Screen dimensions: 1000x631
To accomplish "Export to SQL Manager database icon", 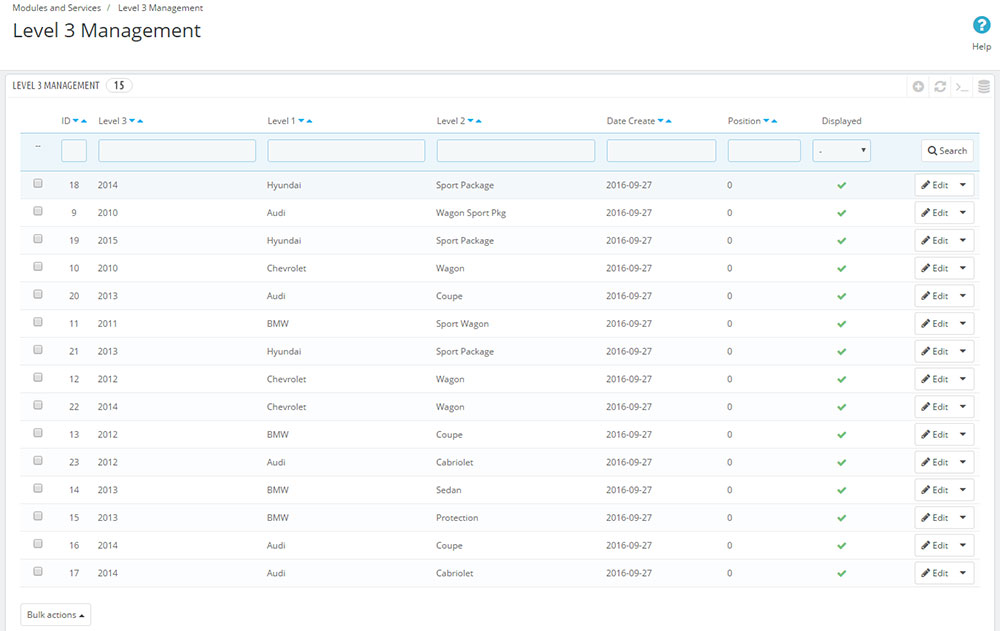I will (984, 86).
